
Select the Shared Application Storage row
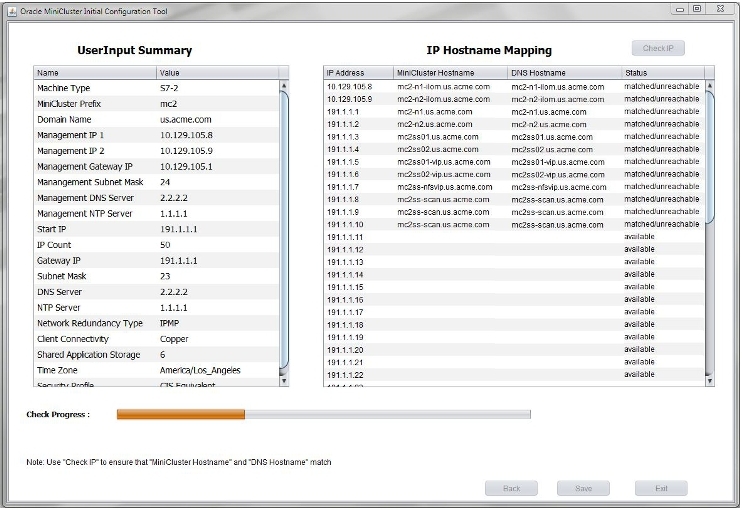[157, 354]
